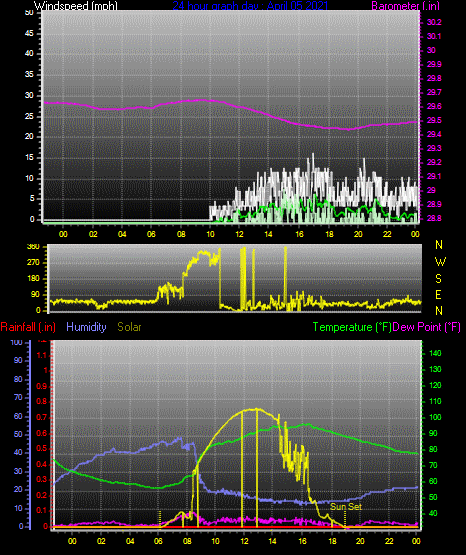Viewport: 466px width, 555px height.
Task: Click the 10 hour label under wind graph
Action: 211,234
